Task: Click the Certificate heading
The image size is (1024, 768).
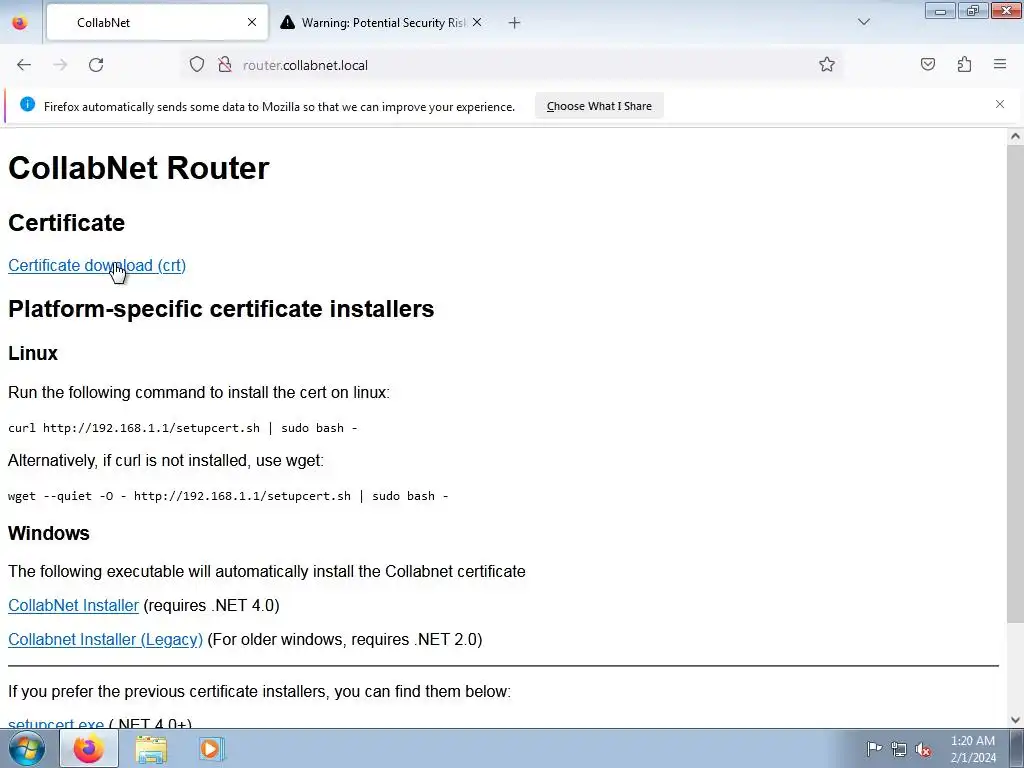Action: [66, 223]
